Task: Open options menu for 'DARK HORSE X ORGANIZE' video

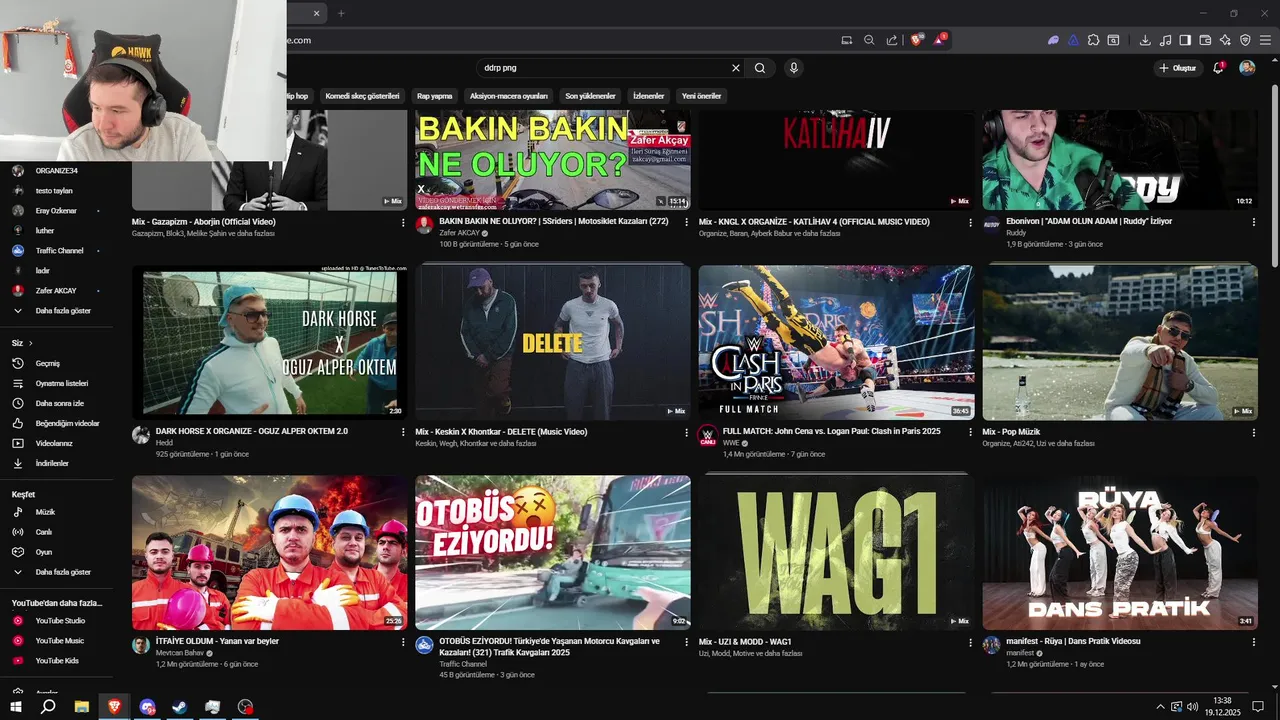Action: 403,432
